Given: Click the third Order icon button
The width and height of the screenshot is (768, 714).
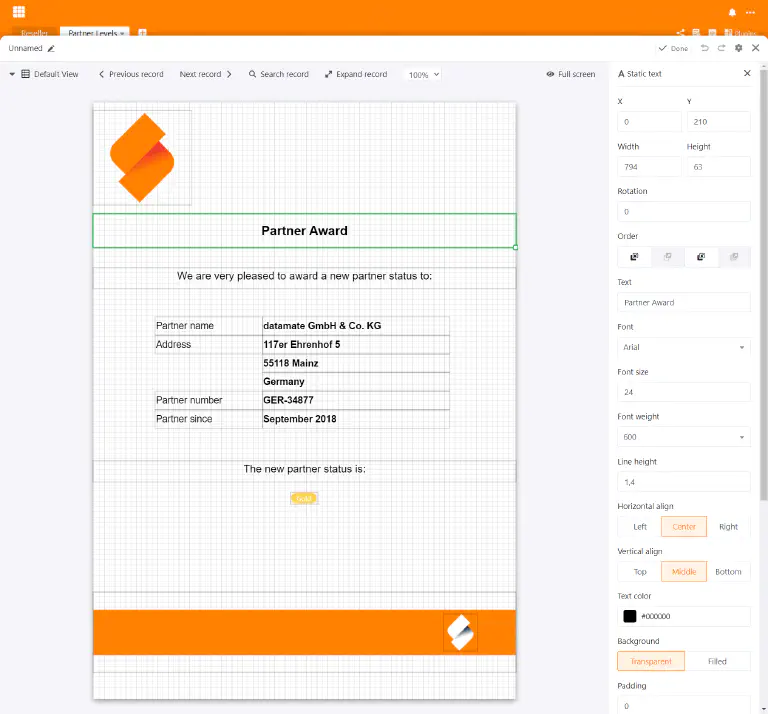Looking at the screenshot, I should [x=701, y=257].
